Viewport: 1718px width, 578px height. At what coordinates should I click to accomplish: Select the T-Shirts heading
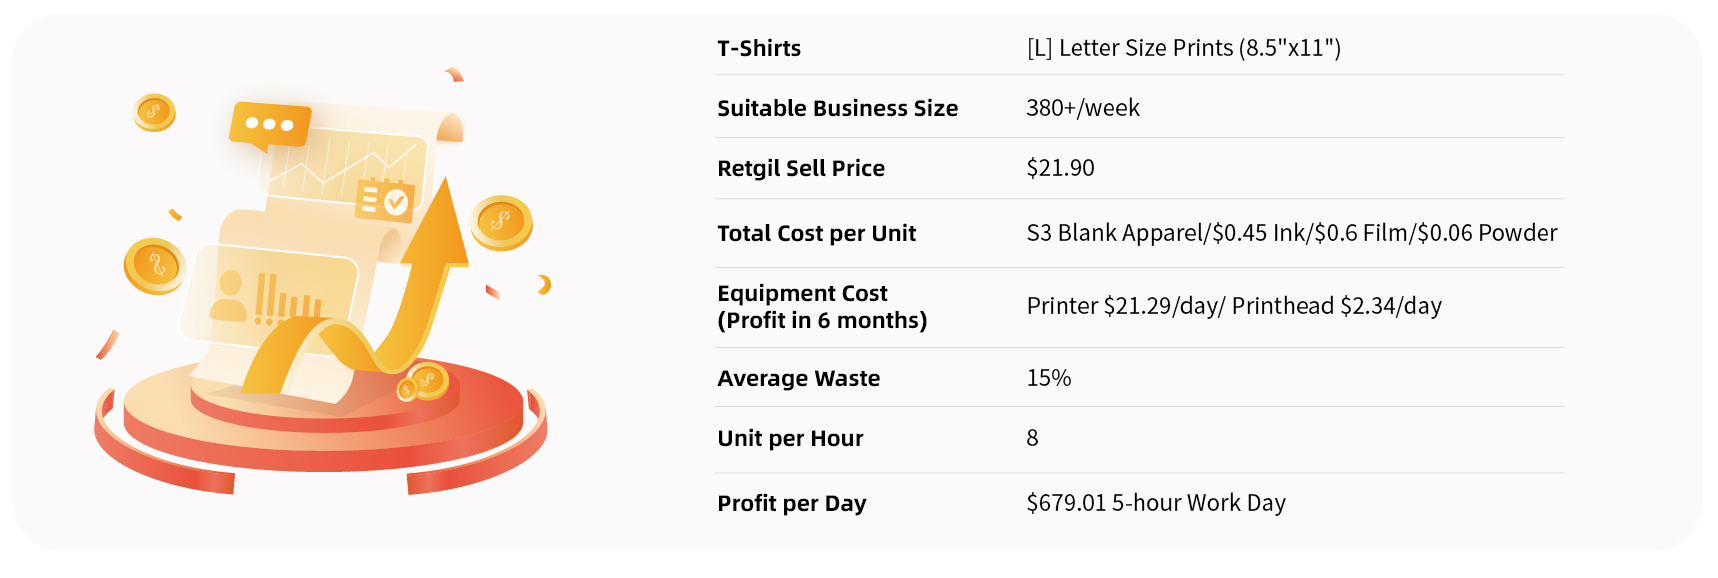point(759,48)
